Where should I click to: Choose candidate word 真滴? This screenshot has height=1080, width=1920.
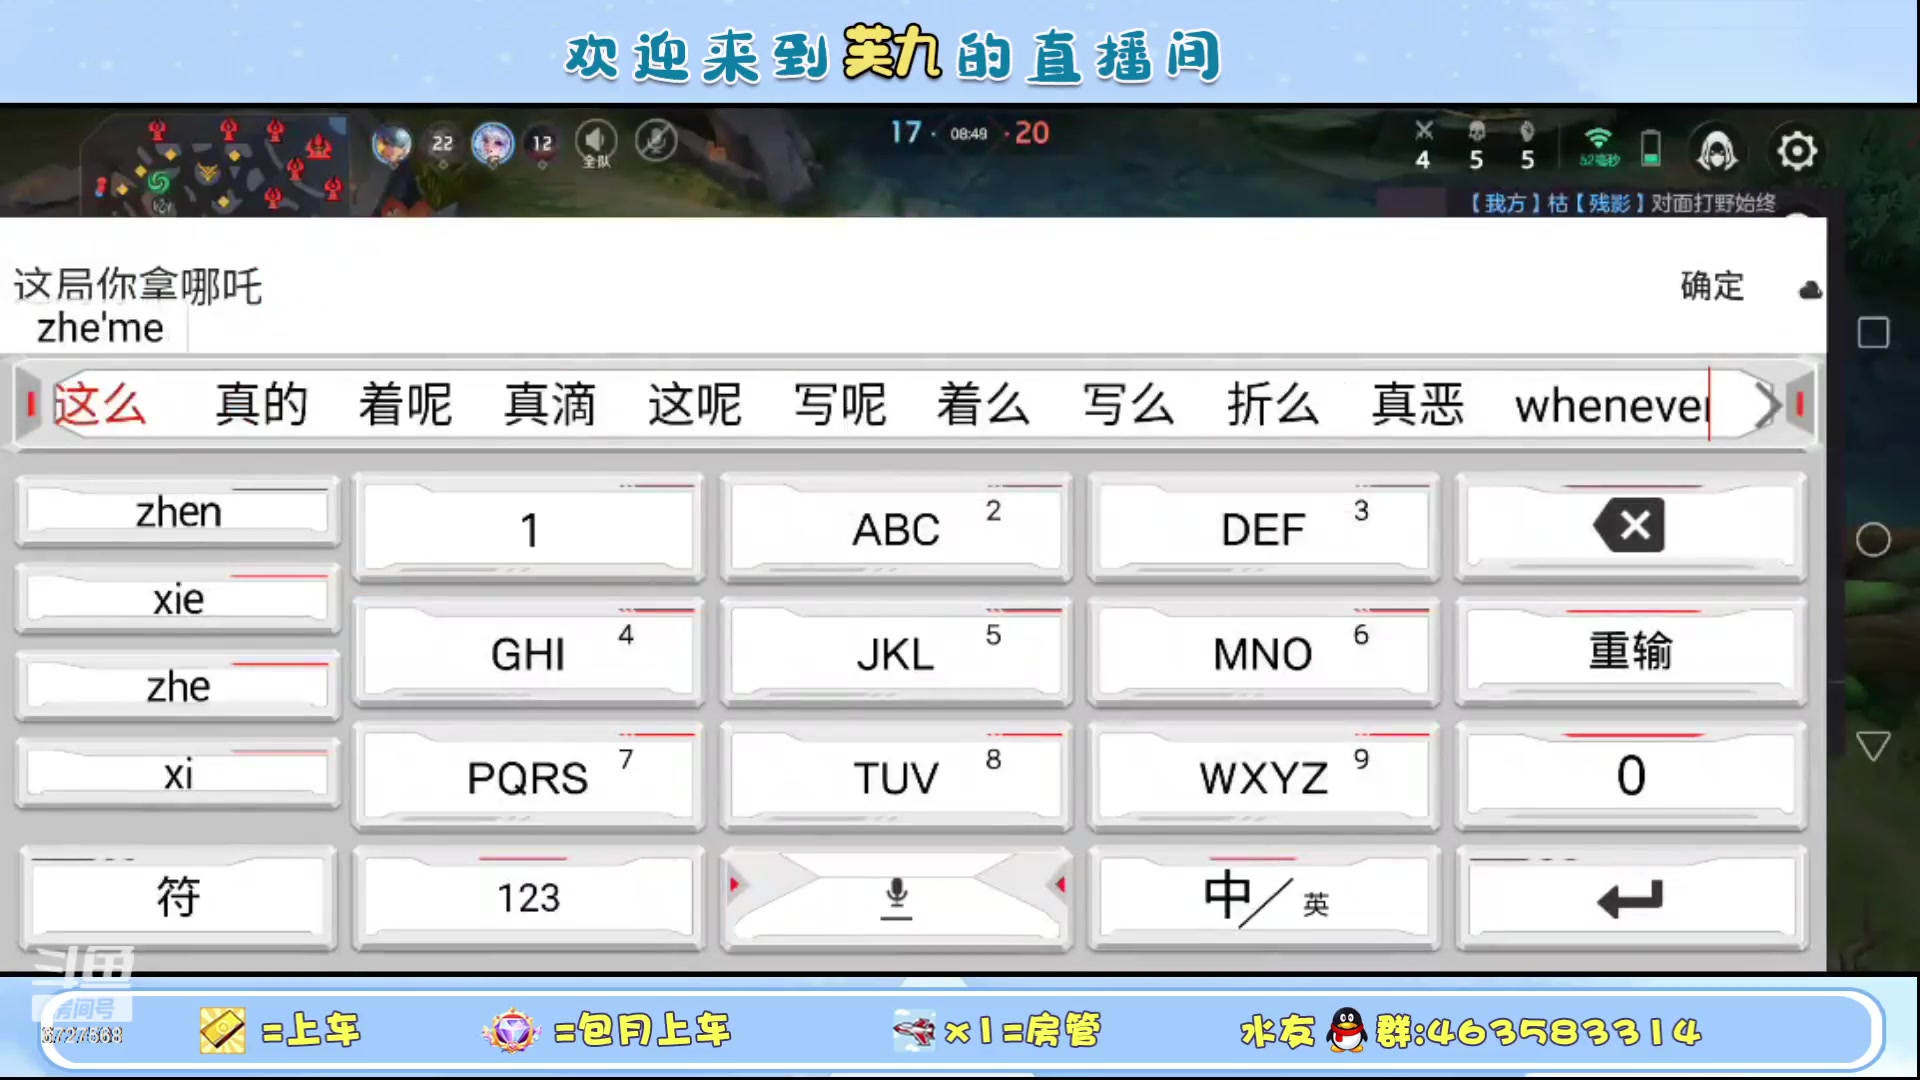[x=550, y=405]
